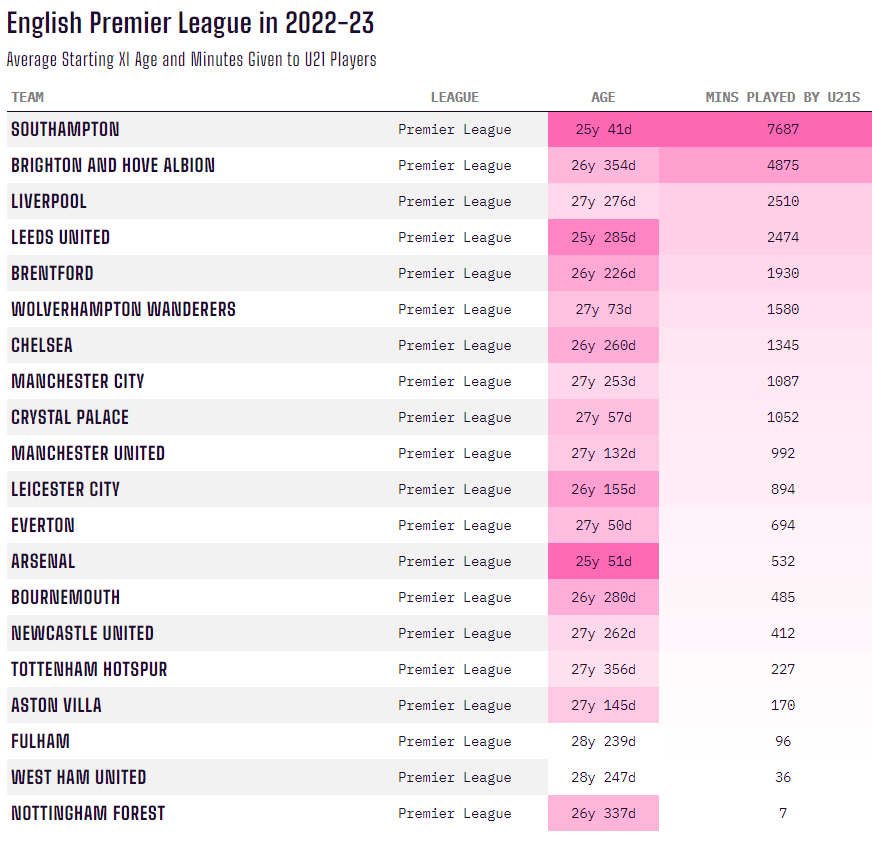Click Liverpool team name

(x=49, y=201)
